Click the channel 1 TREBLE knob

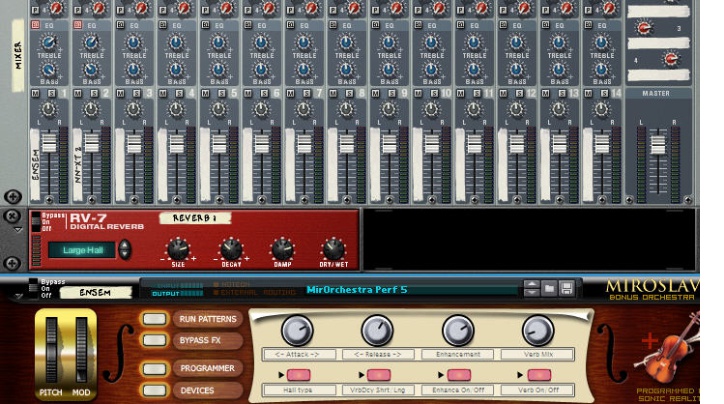point(48,43)
